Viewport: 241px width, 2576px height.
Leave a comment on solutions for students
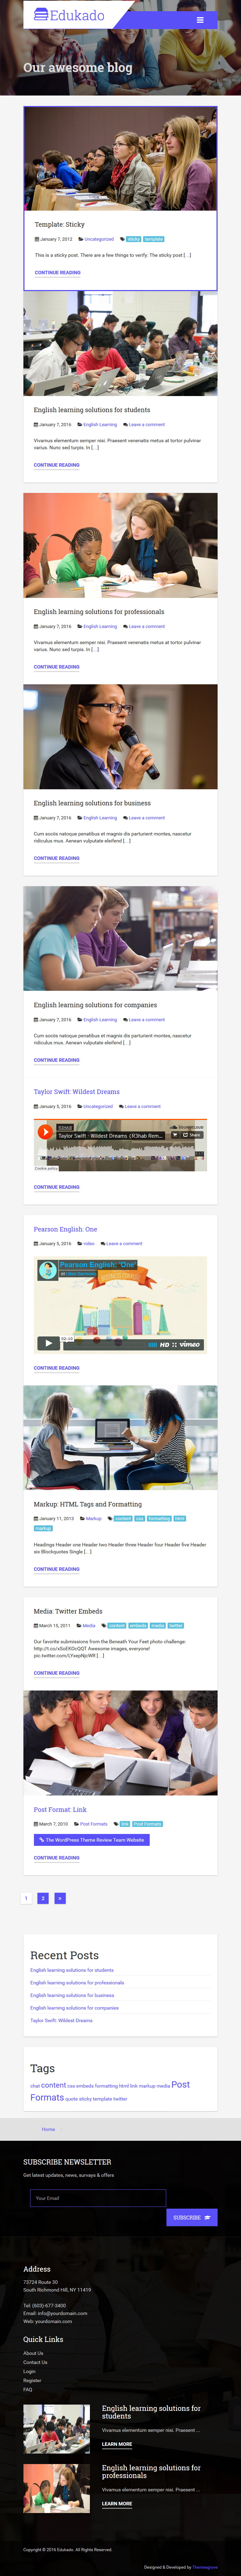point(147,424)
